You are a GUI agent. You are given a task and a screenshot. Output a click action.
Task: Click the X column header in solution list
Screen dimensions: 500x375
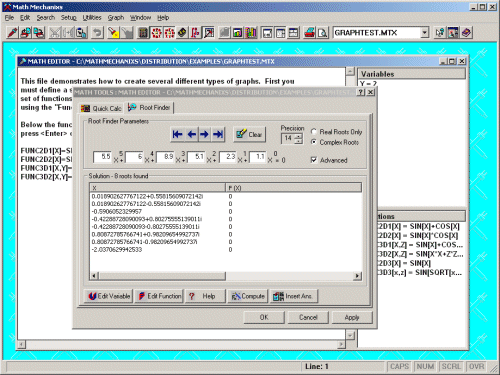pos(157,188)
